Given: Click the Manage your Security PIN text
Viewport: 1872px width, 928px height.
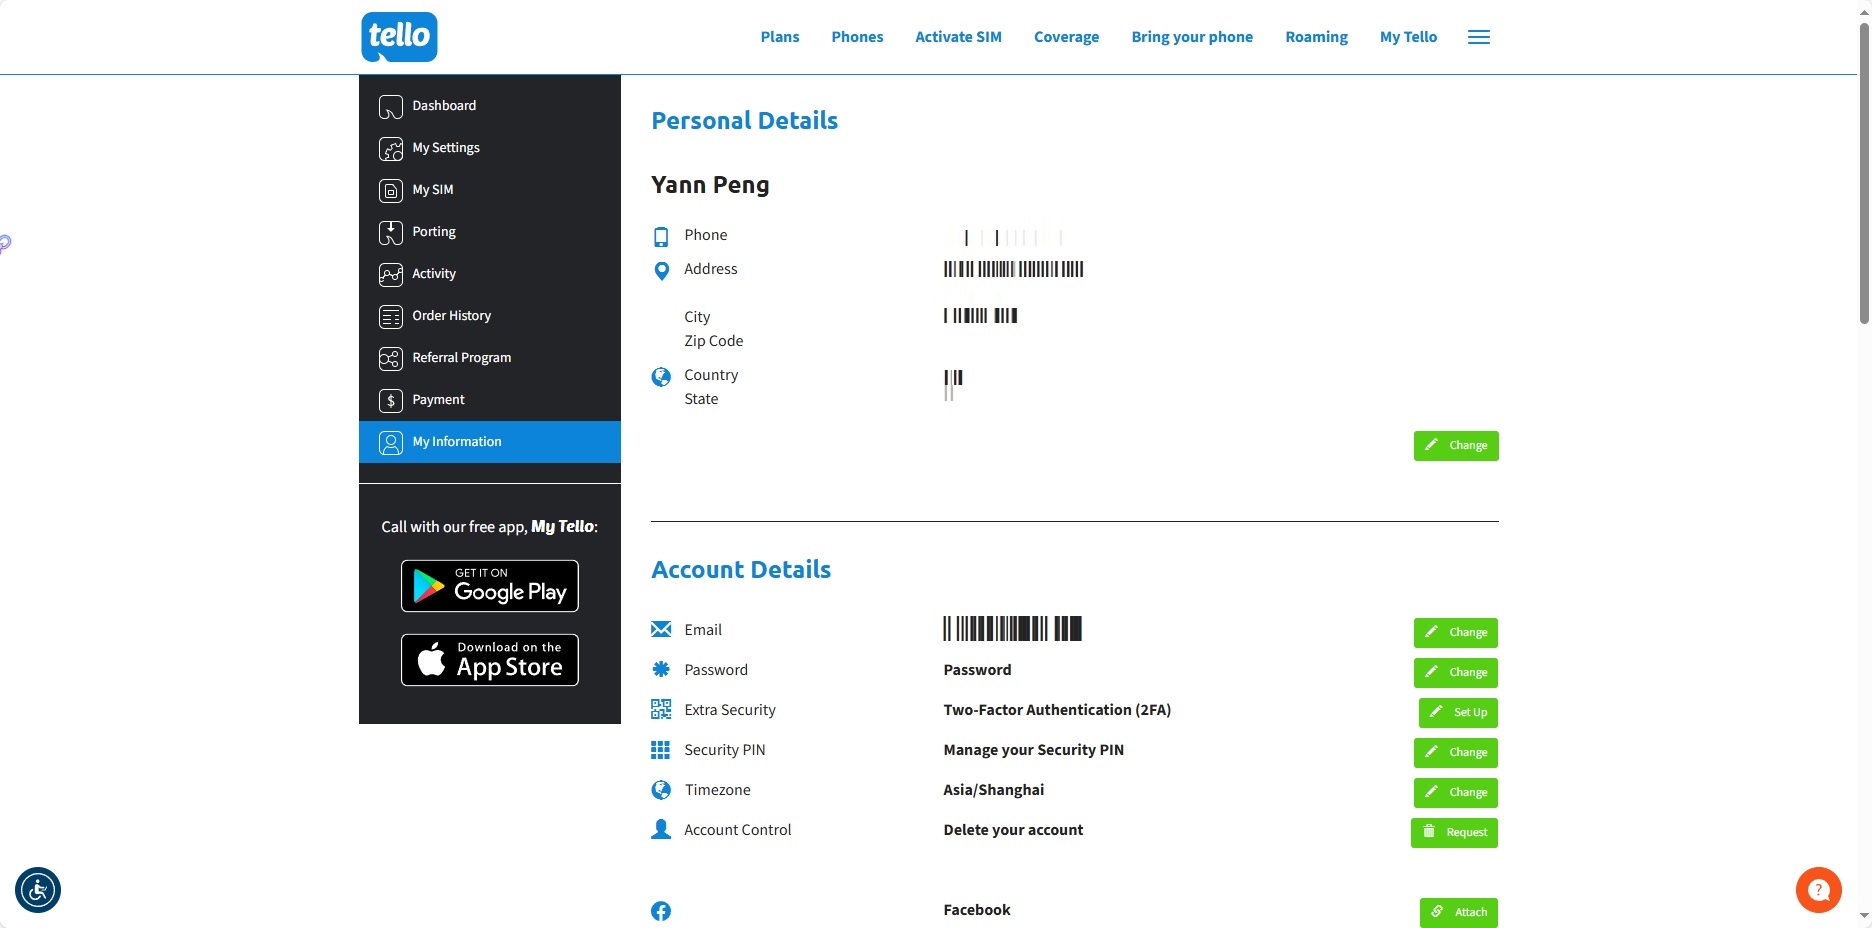Looking at the screenshot, I should 1033,750.
